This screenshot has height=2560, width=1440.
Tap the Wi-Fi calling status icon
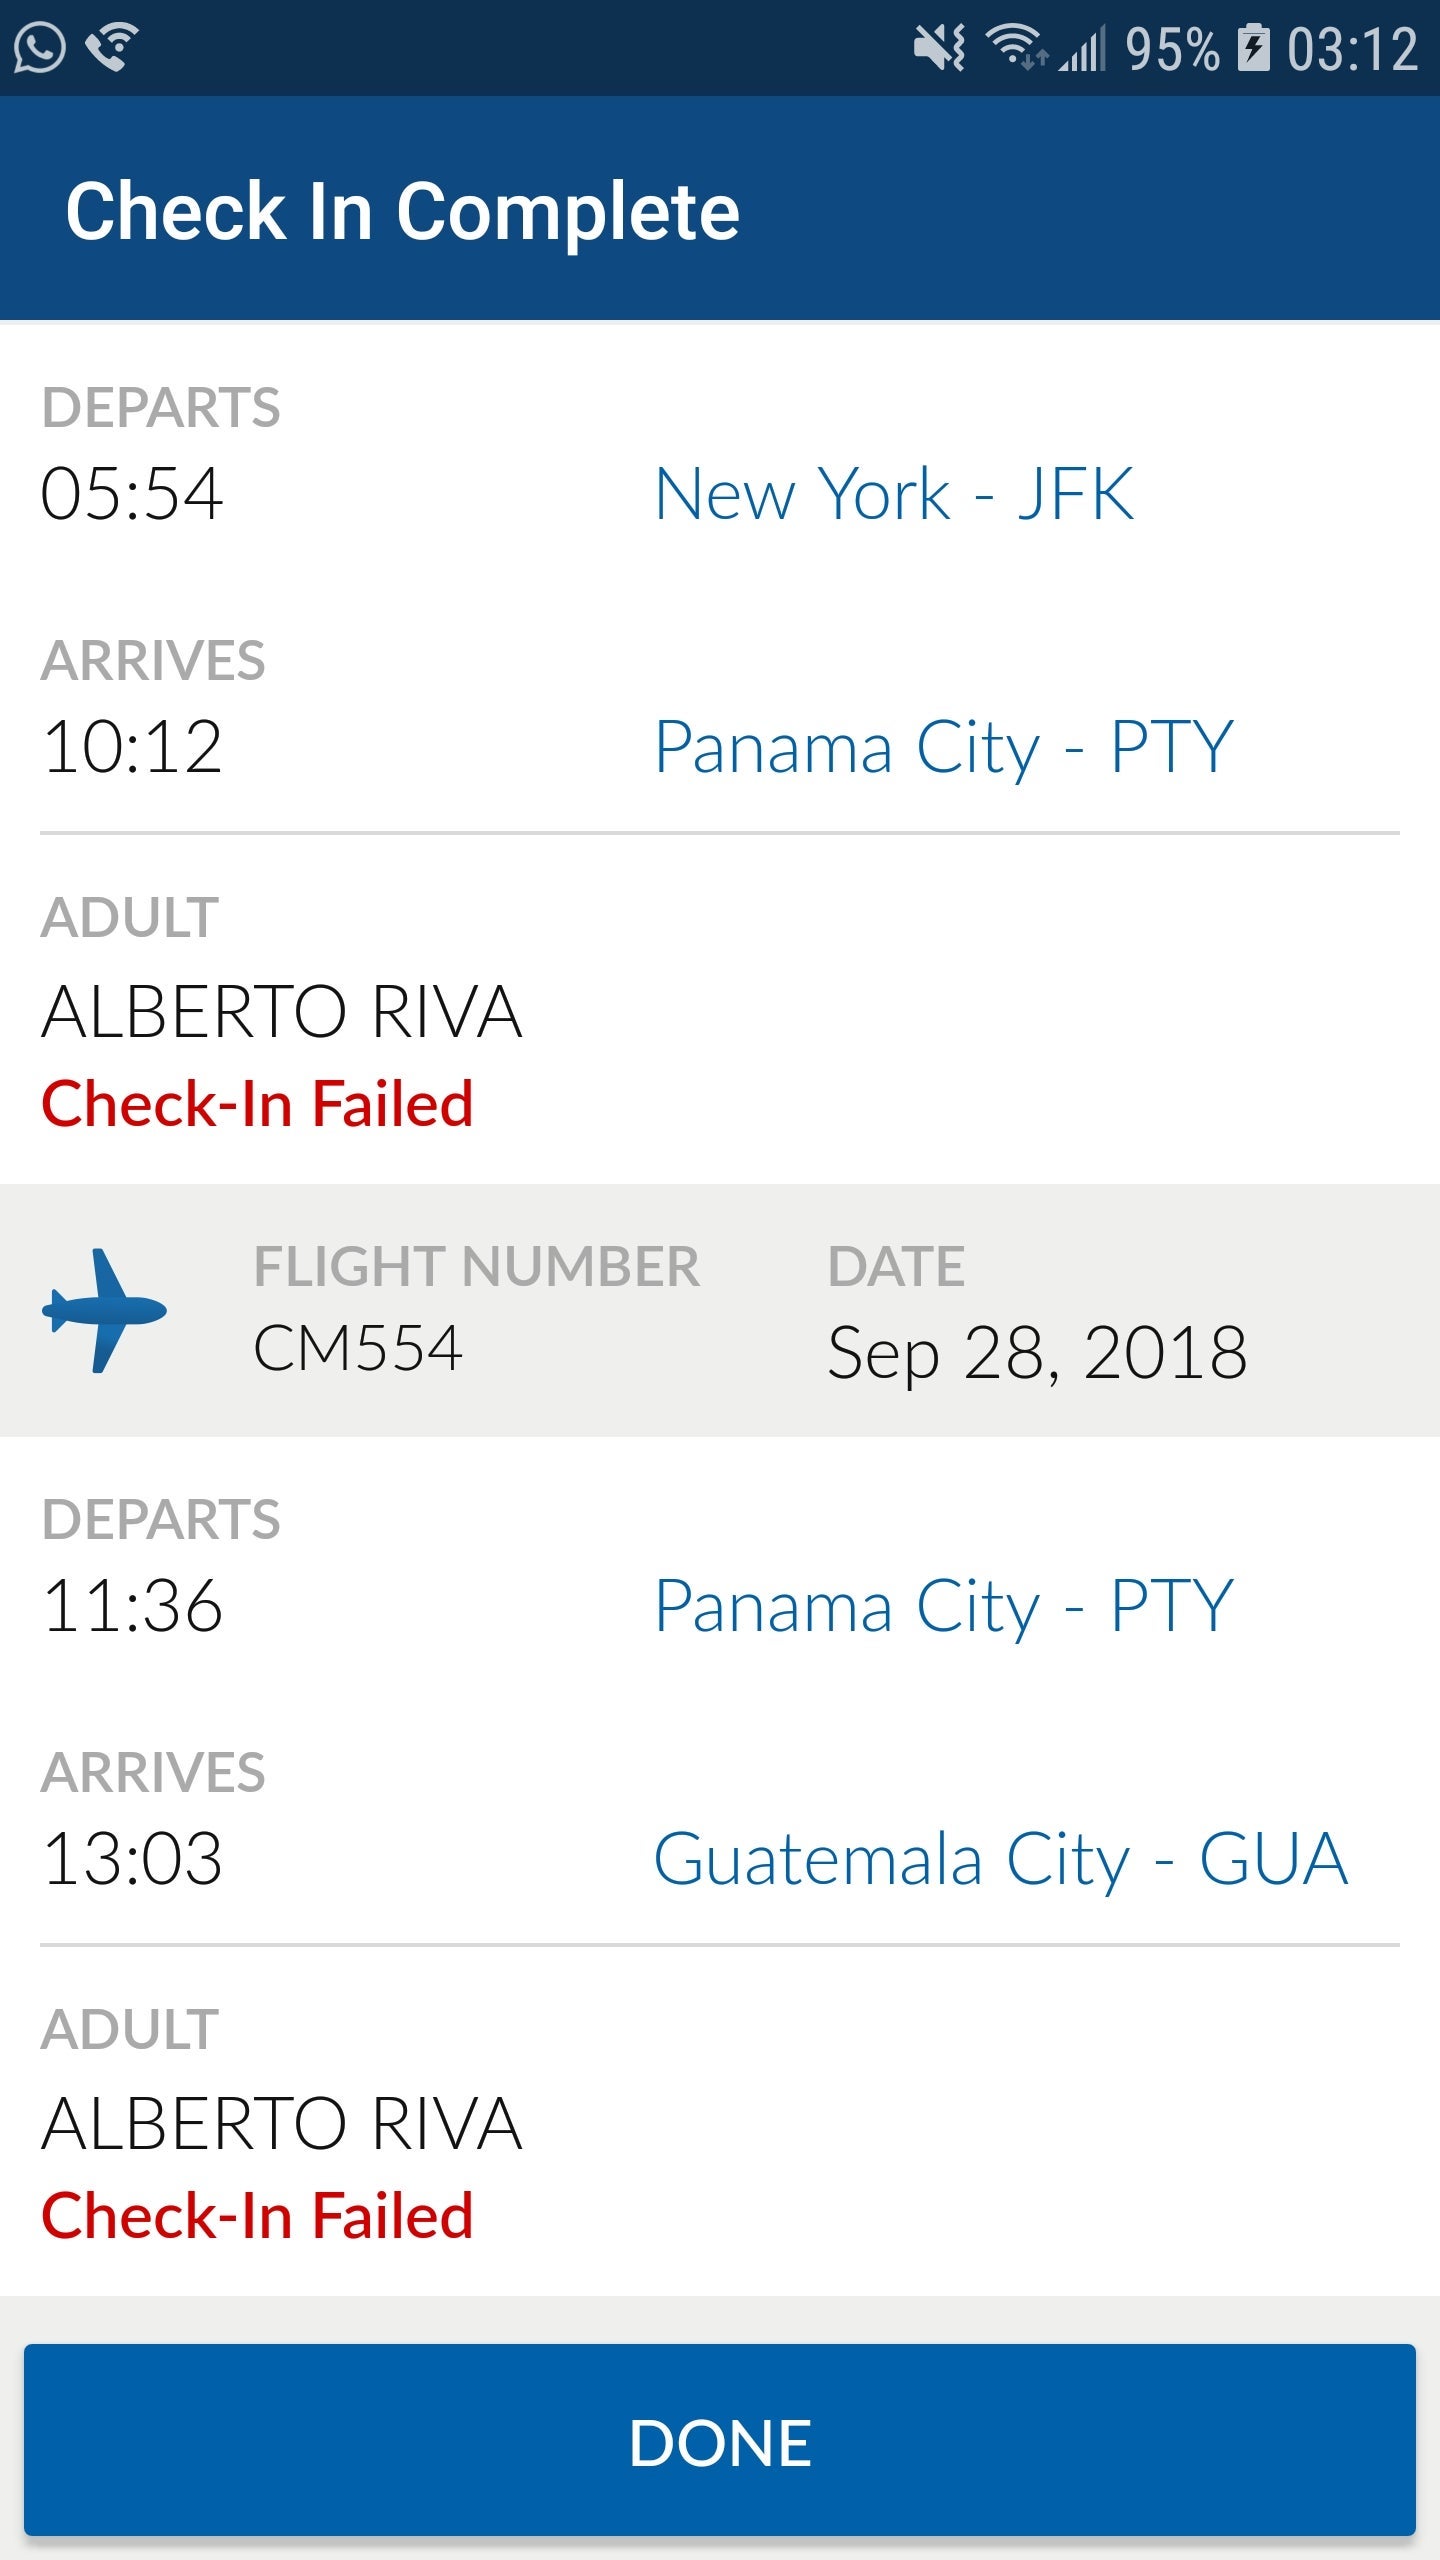pos(112,46)
